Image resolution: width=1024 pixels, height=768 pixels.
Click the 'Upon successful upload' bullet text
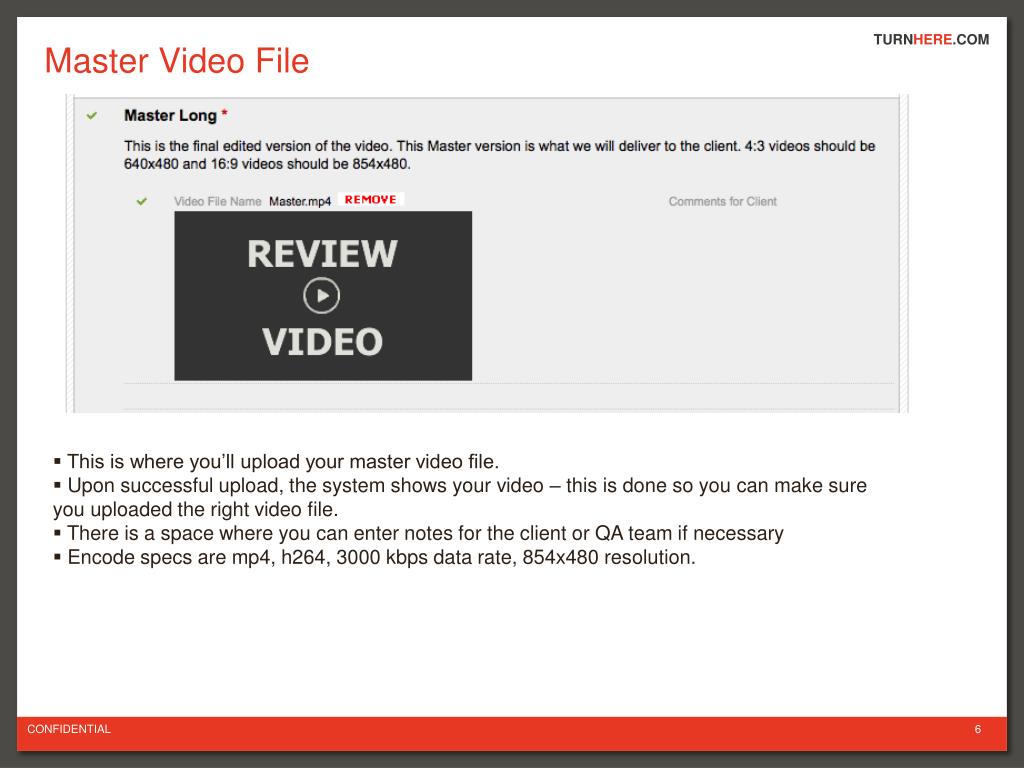(460, 497)
